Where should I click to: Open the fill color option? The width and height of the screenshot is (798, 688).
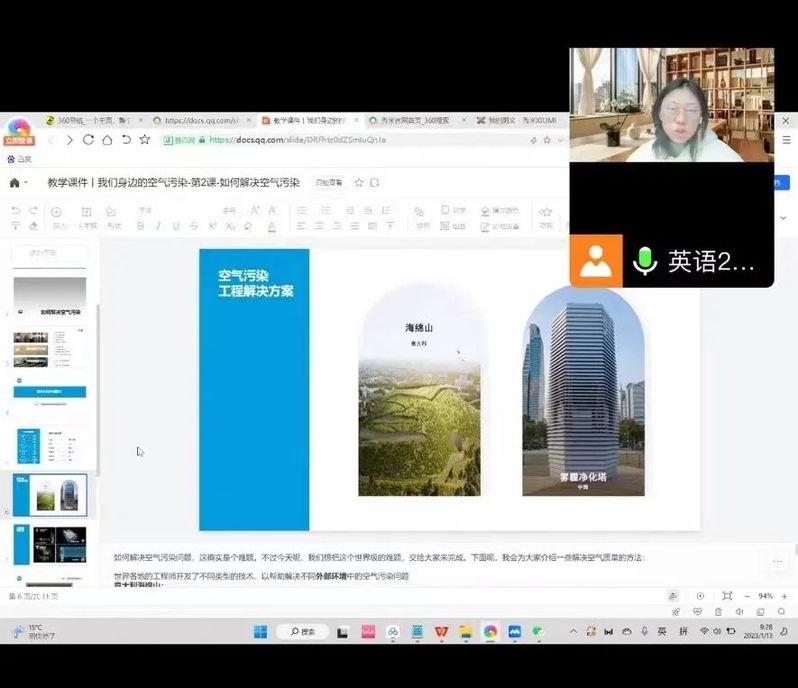500,211
